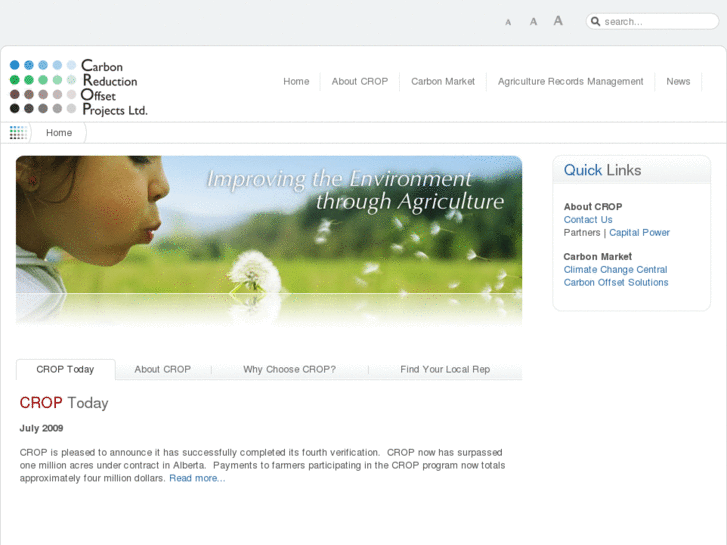This screenshot has width=727, height=545.
Task: Click the dotted grid breadcrumb icon
Action: [18, 133]
